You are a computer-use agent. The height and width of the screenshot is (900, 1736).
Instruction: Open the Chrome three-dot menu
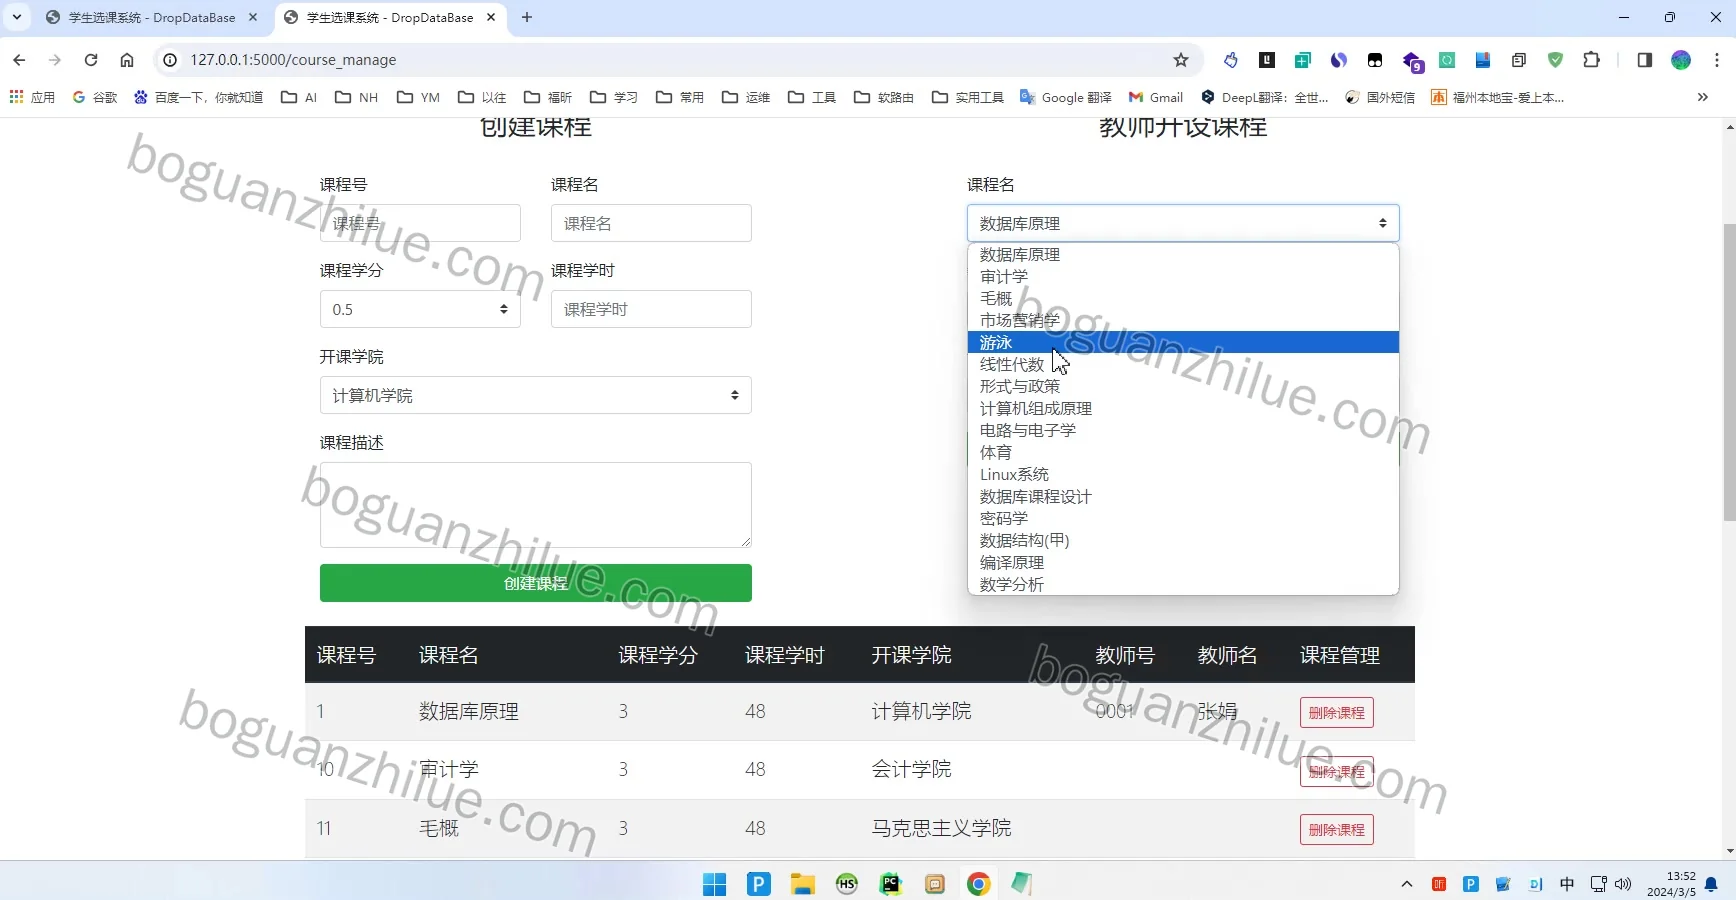point(1717,60)
